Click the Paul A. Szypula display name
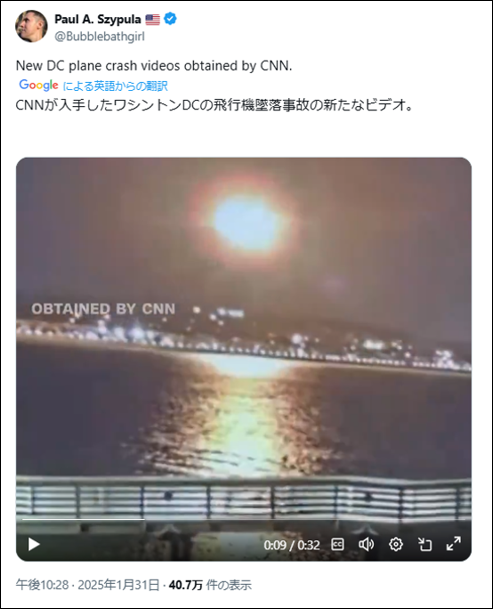Screen dimensions: 493x609 click(98, 19)
